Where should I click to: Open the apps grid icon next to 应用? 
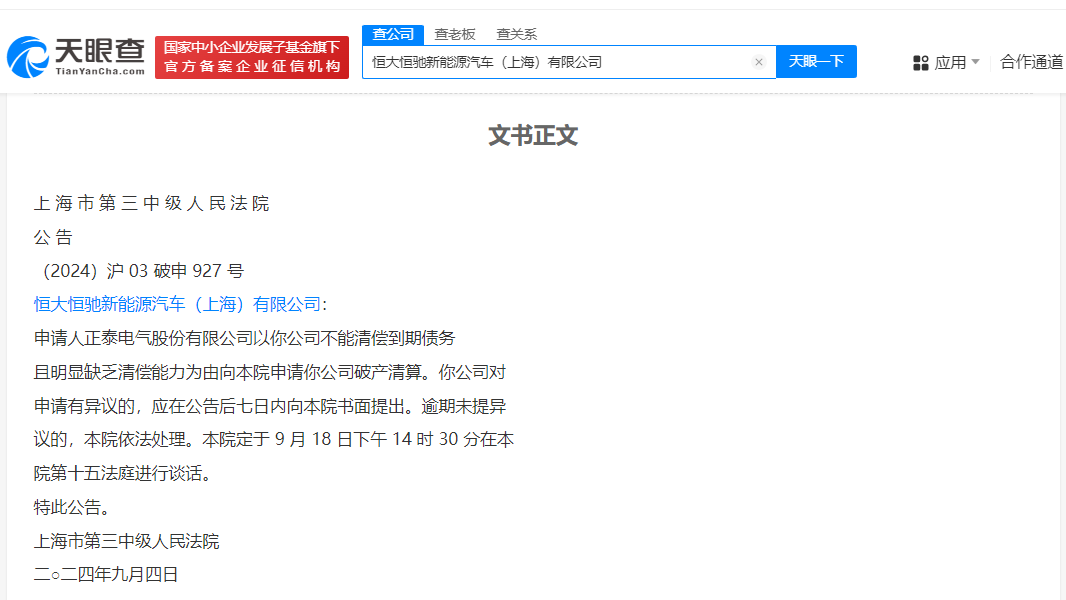click(x=919, y=61)
